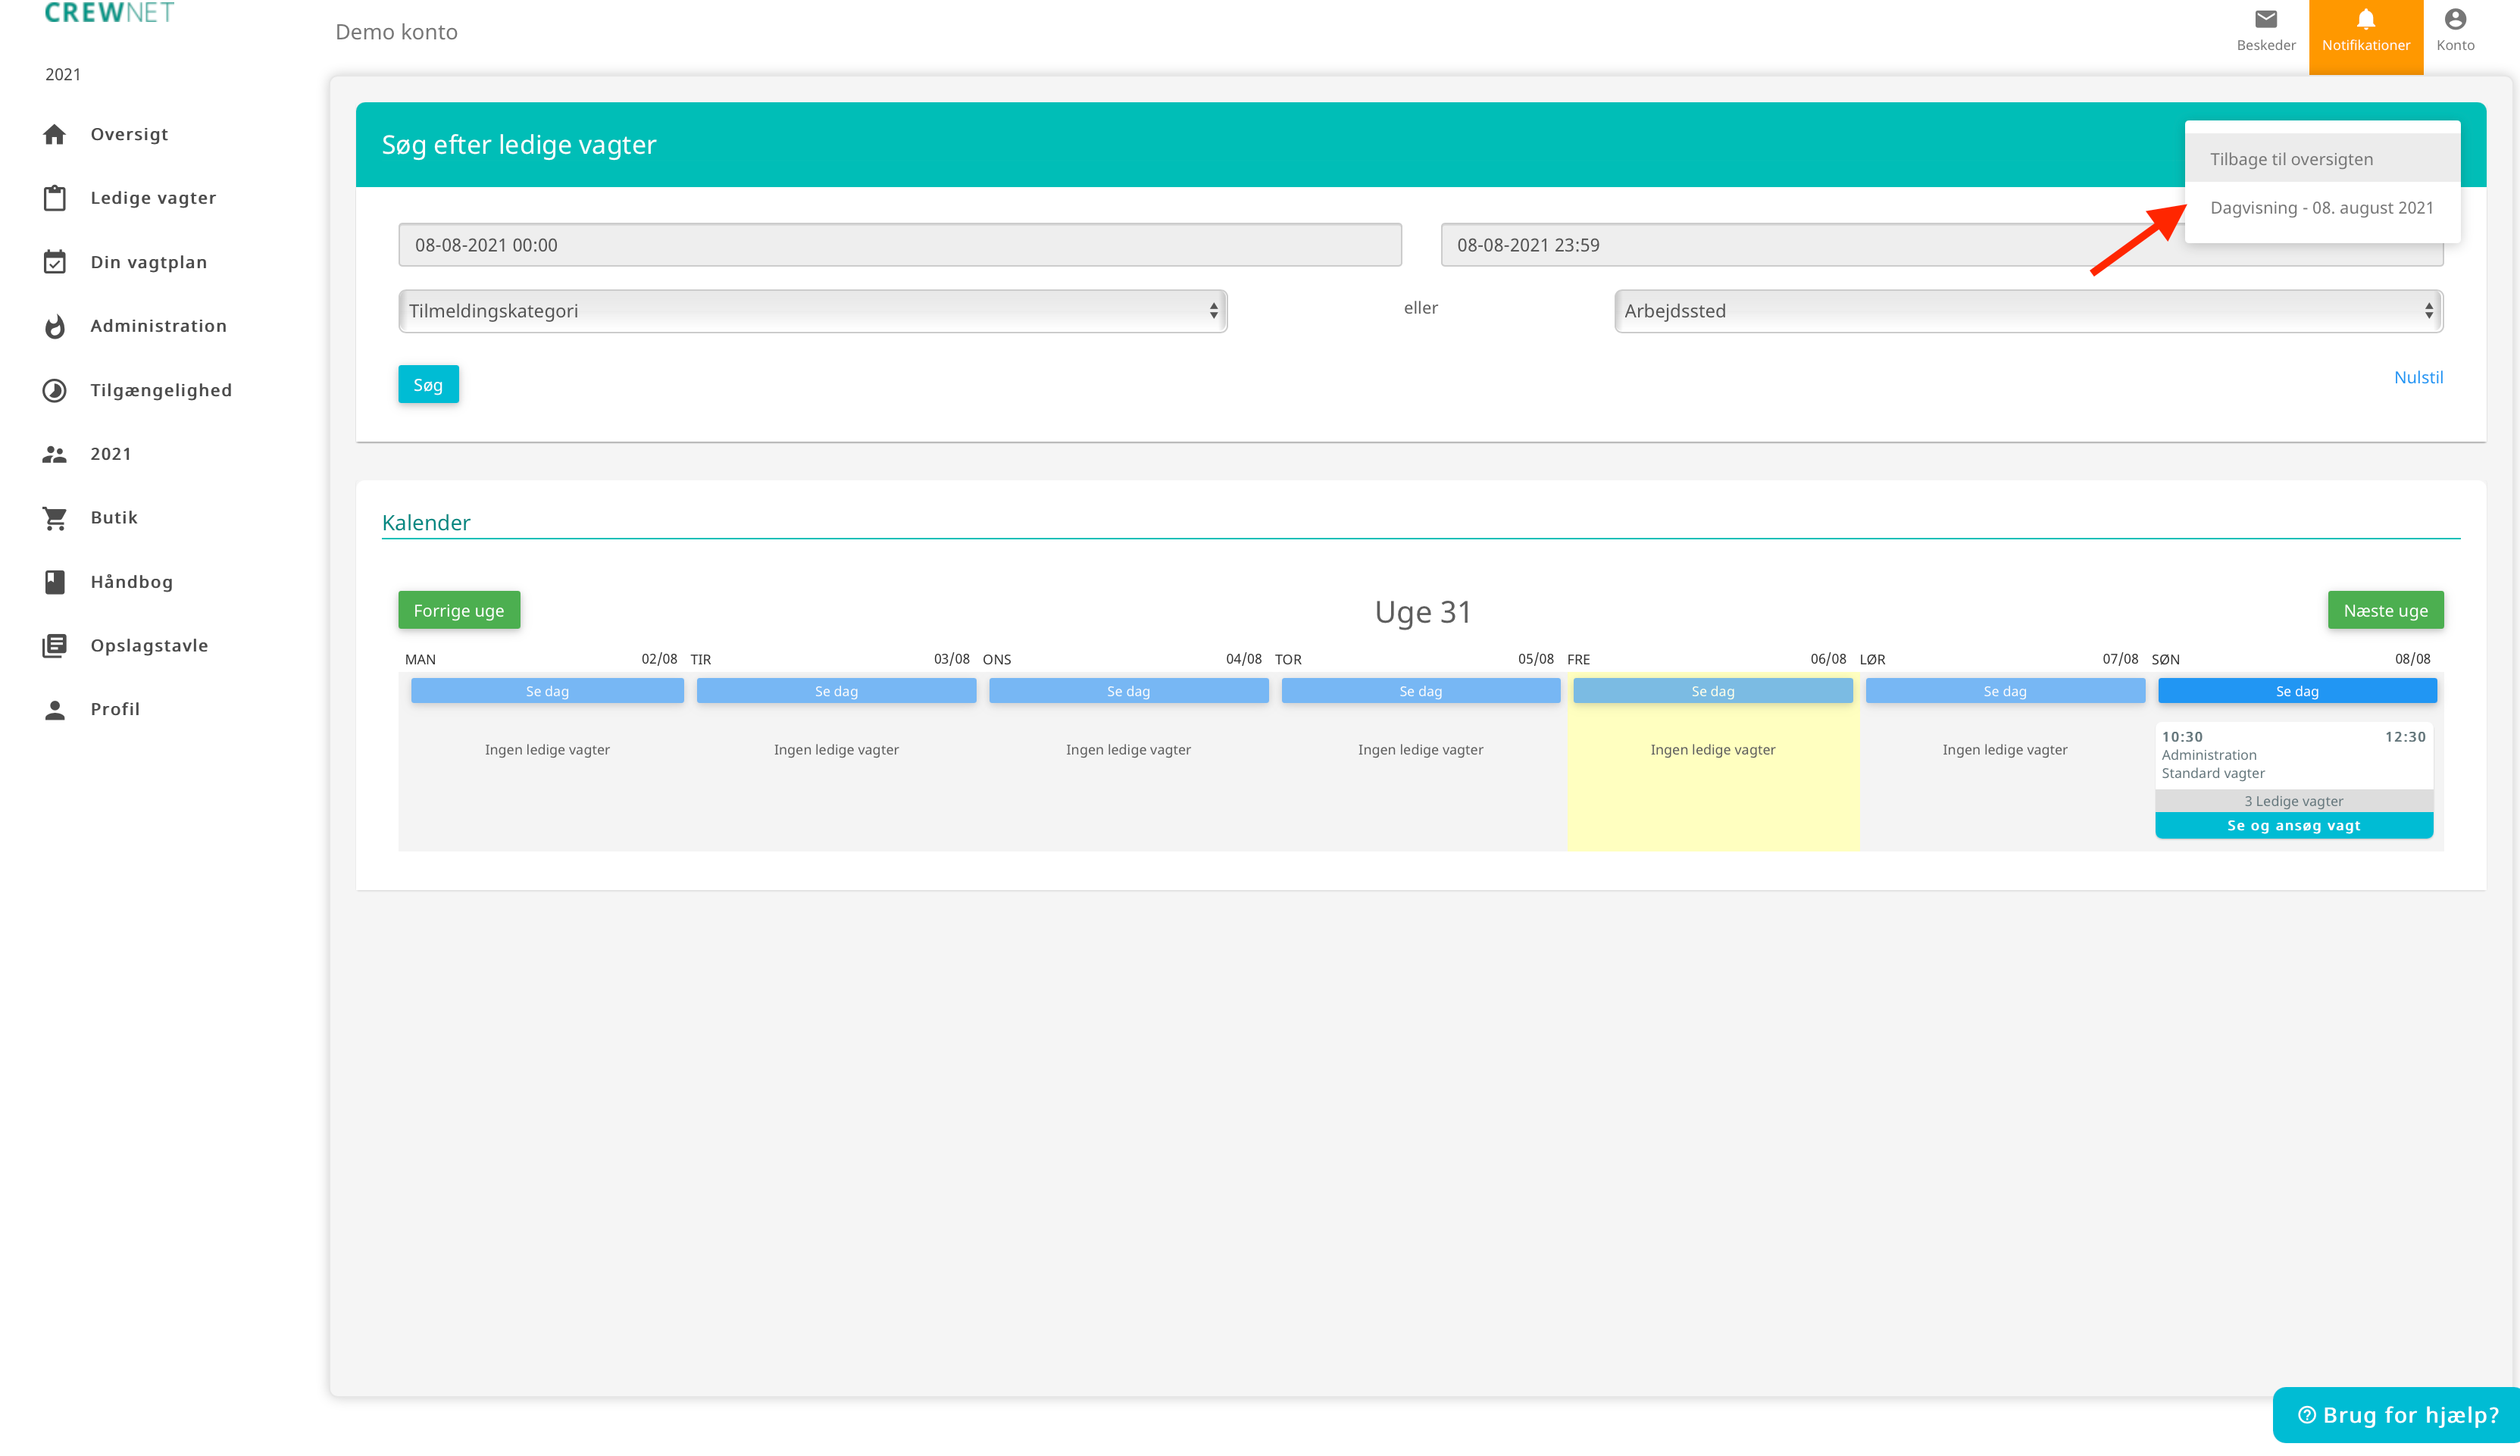The image size is (2520, 1456).
Task: Click the Kalender heading
Action: [x=426, y=522]
